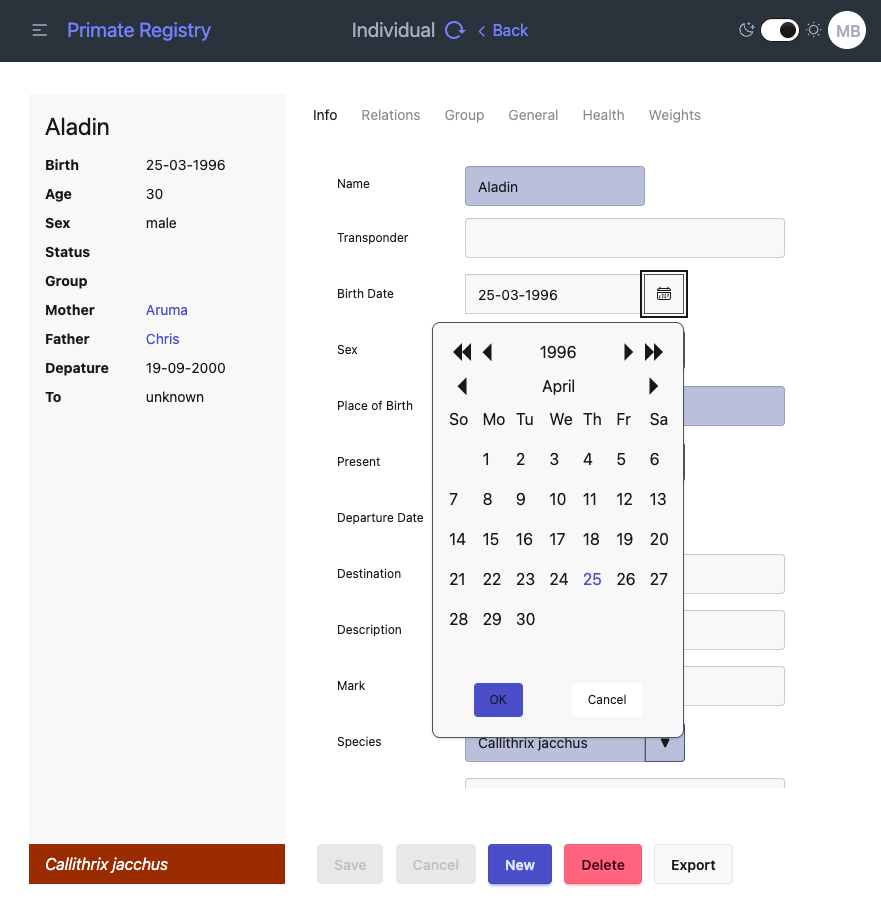This screenshot has width=881, height=917.
Task: Confirm the date with the OK button
Action: coord(498,700)
